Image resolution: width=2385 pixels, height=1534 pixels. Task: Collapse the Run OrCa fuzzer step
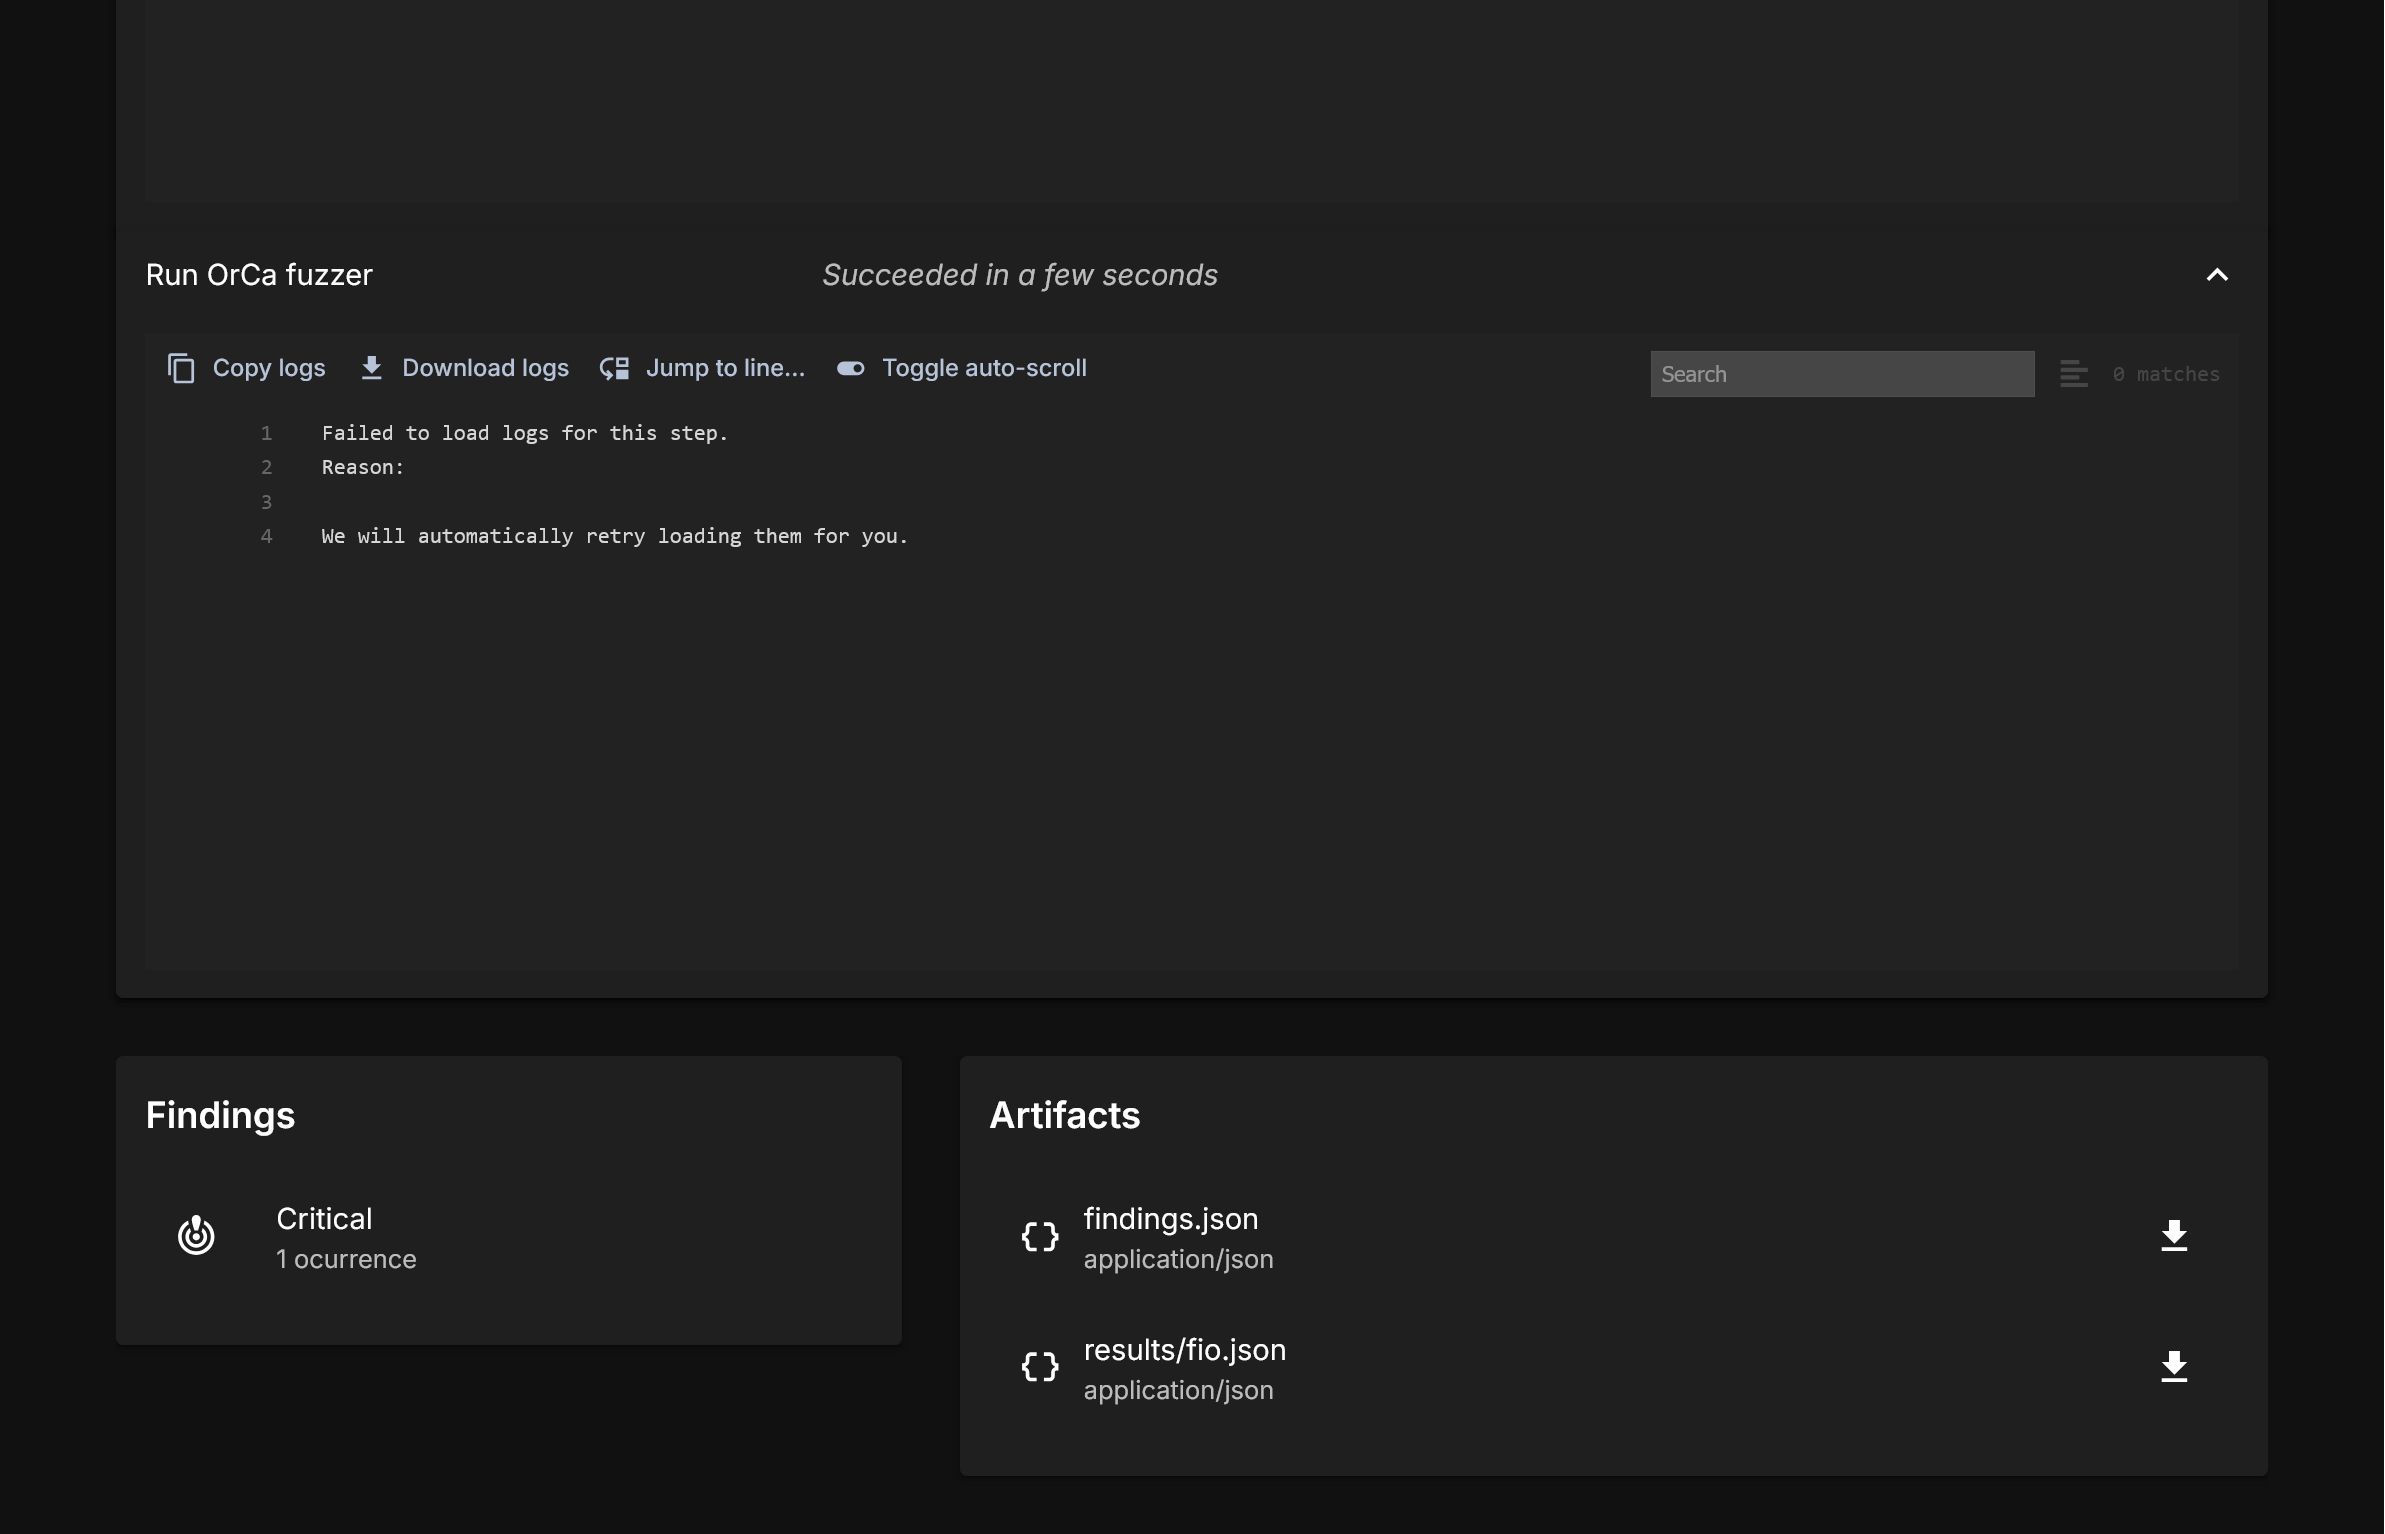click(2217, 275)
